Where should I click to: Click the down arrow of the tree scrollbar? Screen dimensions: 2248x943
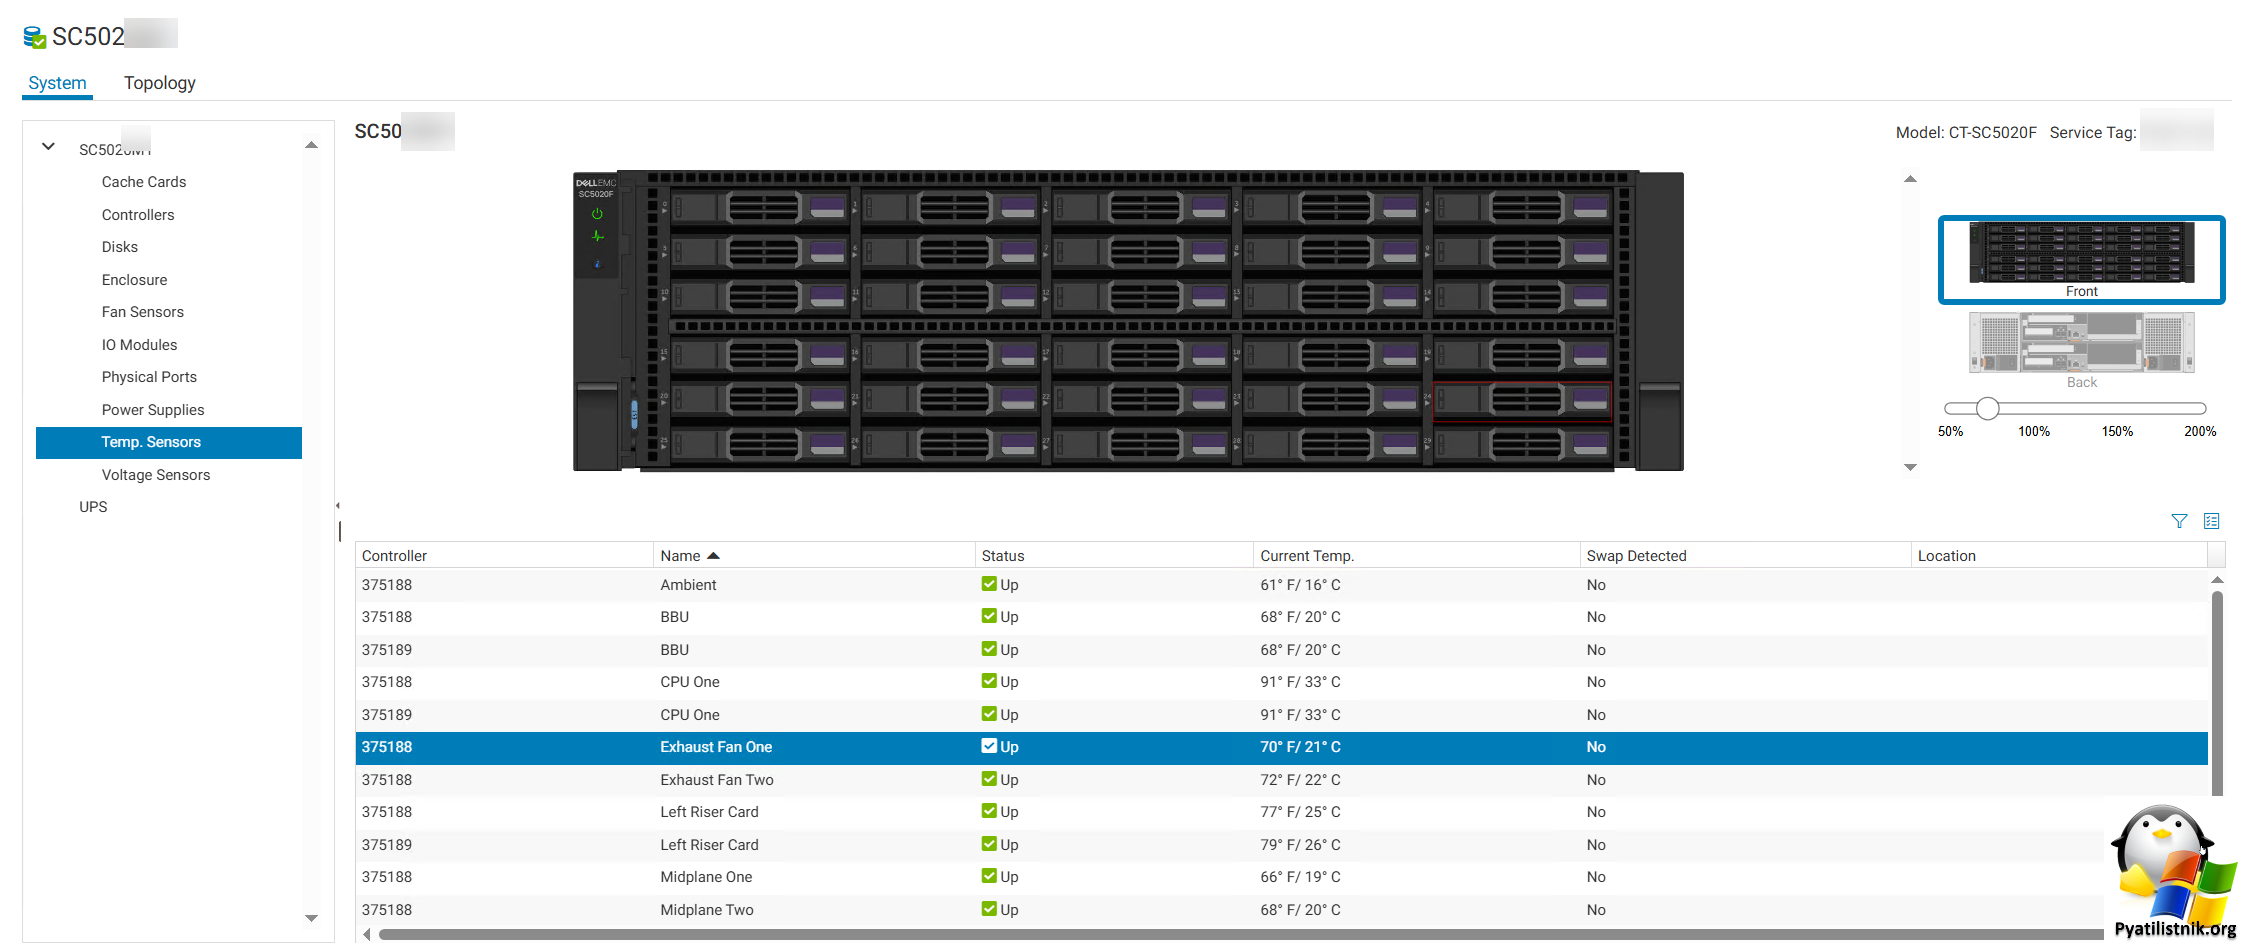point(311,918)
